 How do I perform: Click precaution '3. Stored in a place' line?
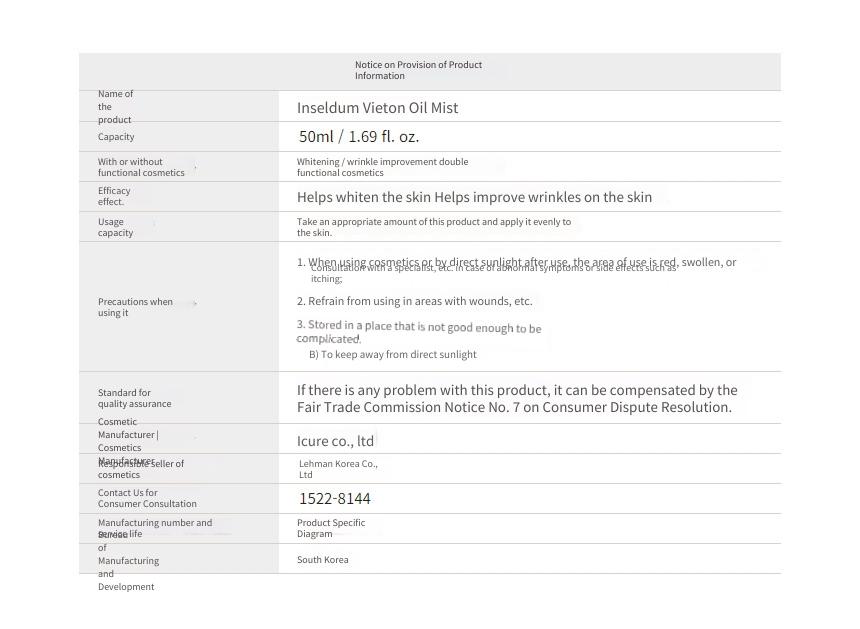(x=419, y=332)
